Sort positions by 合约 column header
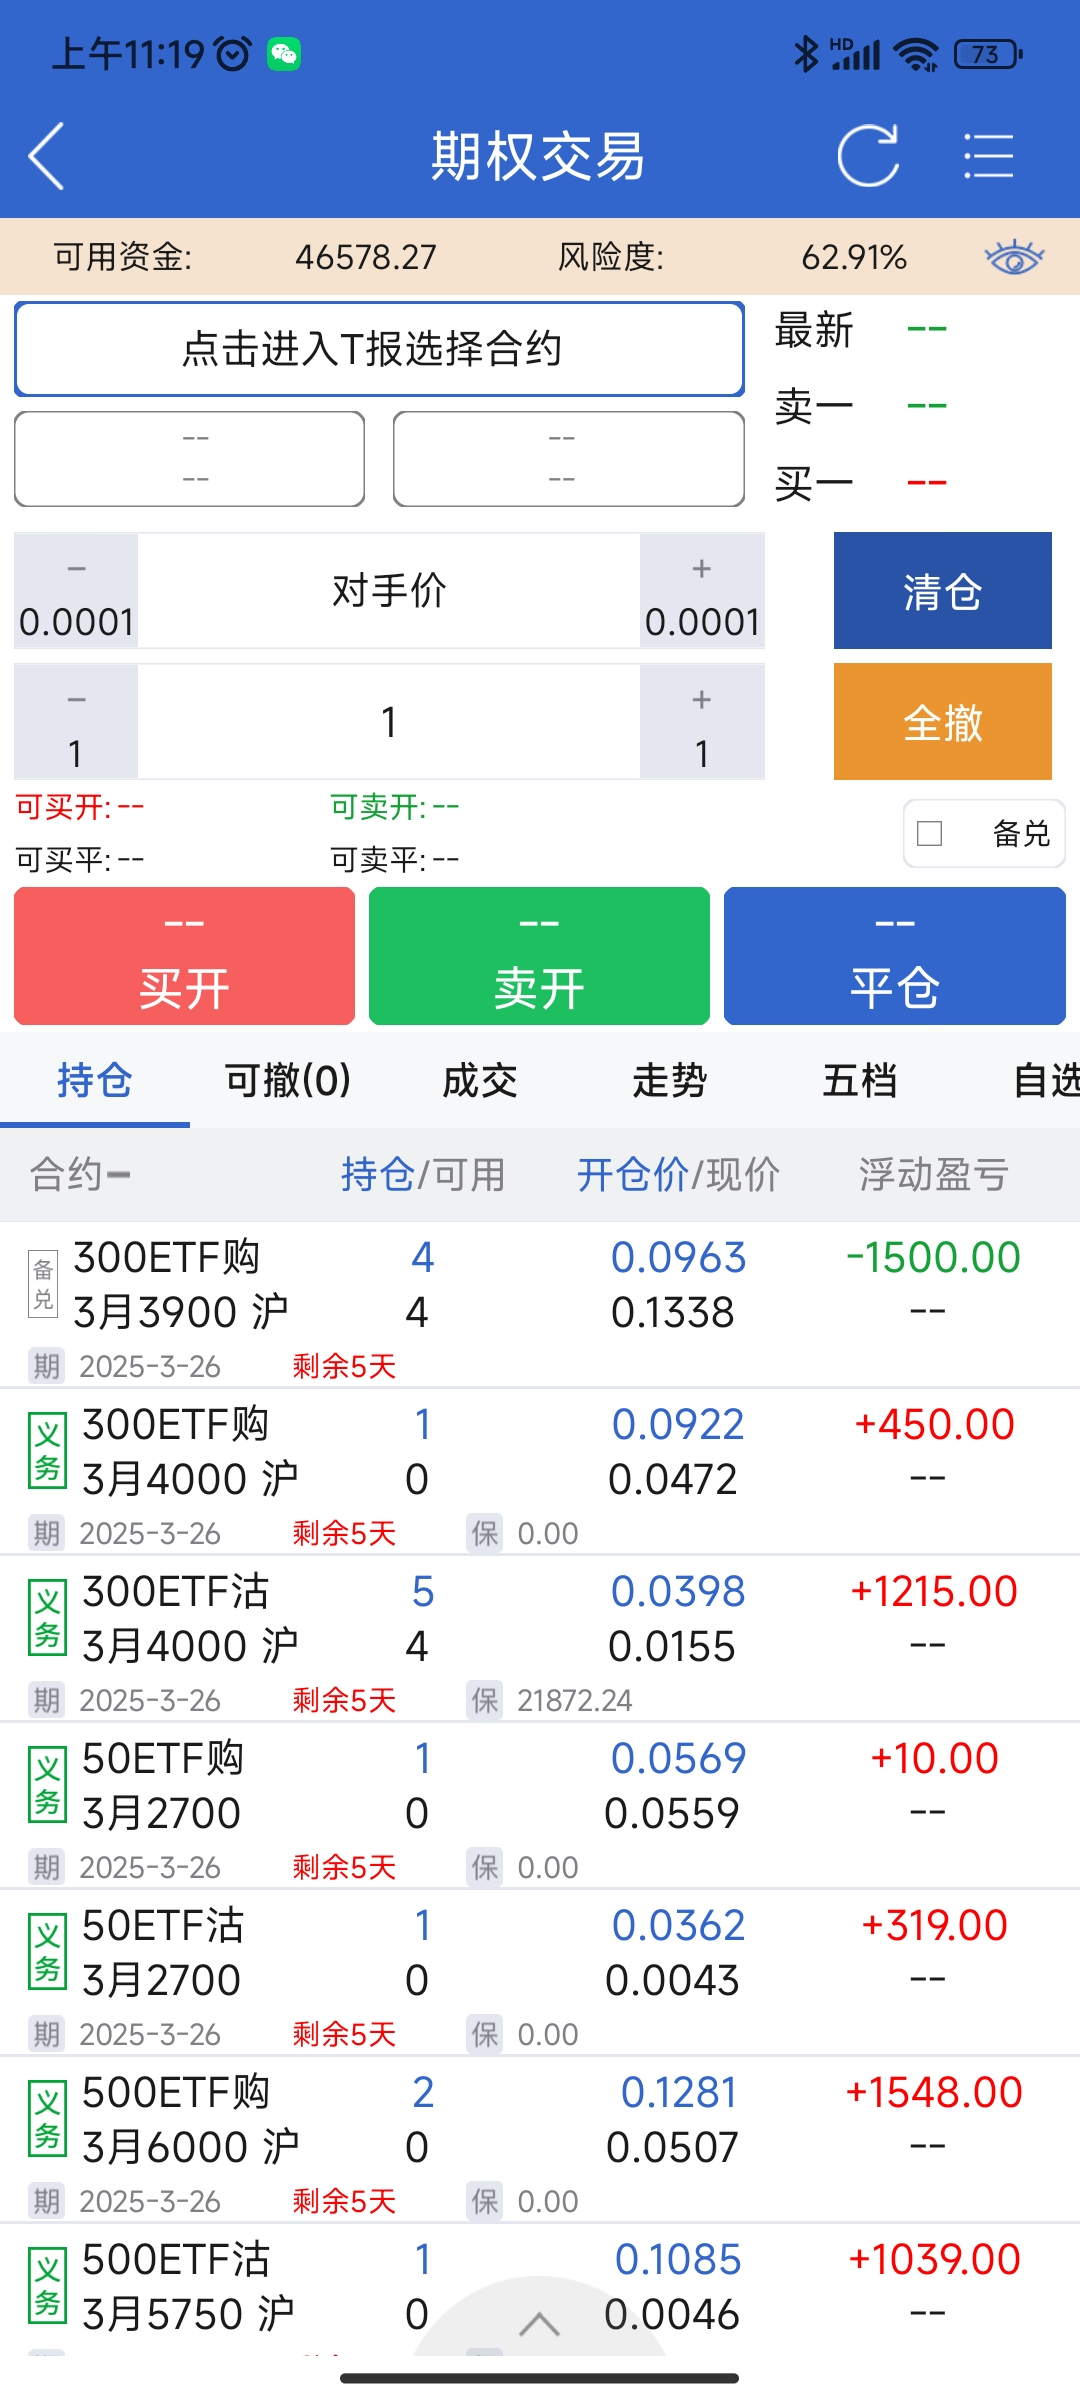1080x2400 pixels. coord(80,1175)
